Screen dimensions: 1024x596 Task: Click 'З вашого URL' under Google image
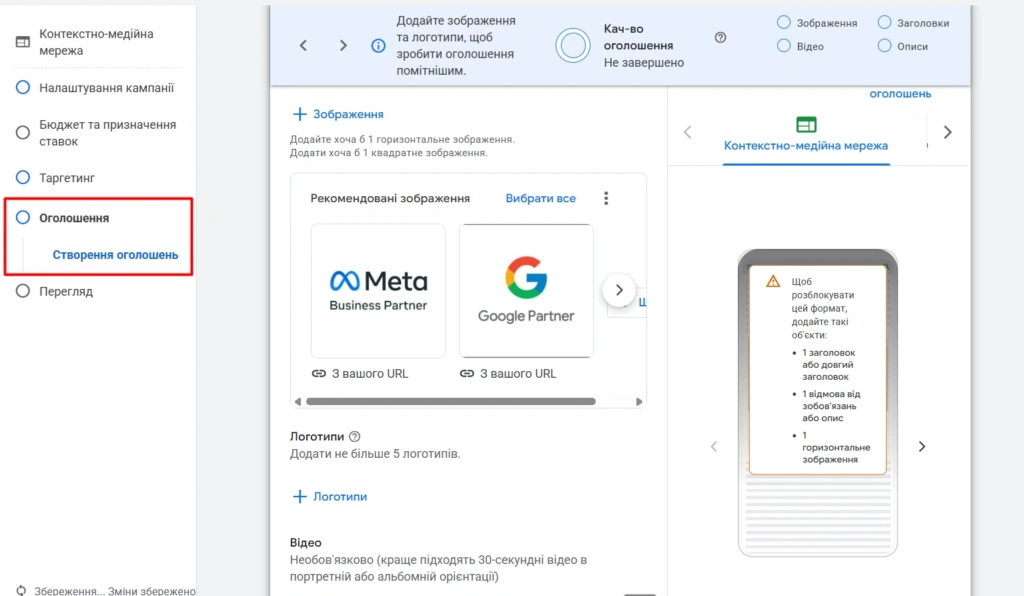[518, 374]
